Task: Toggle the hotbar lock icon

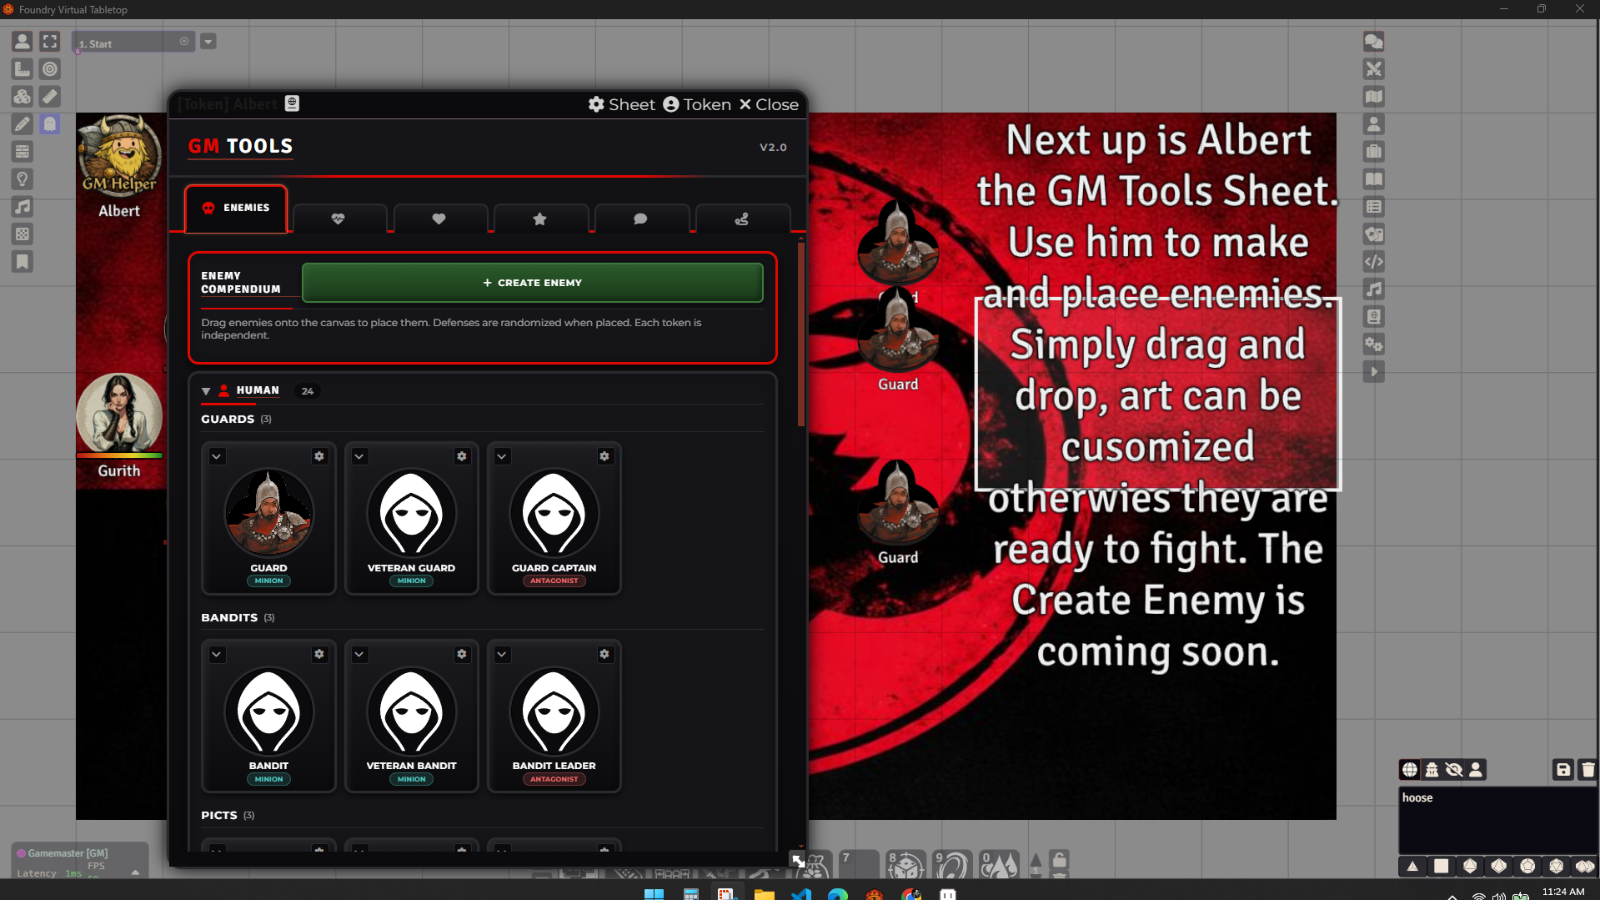Action: pos(1060,859)
